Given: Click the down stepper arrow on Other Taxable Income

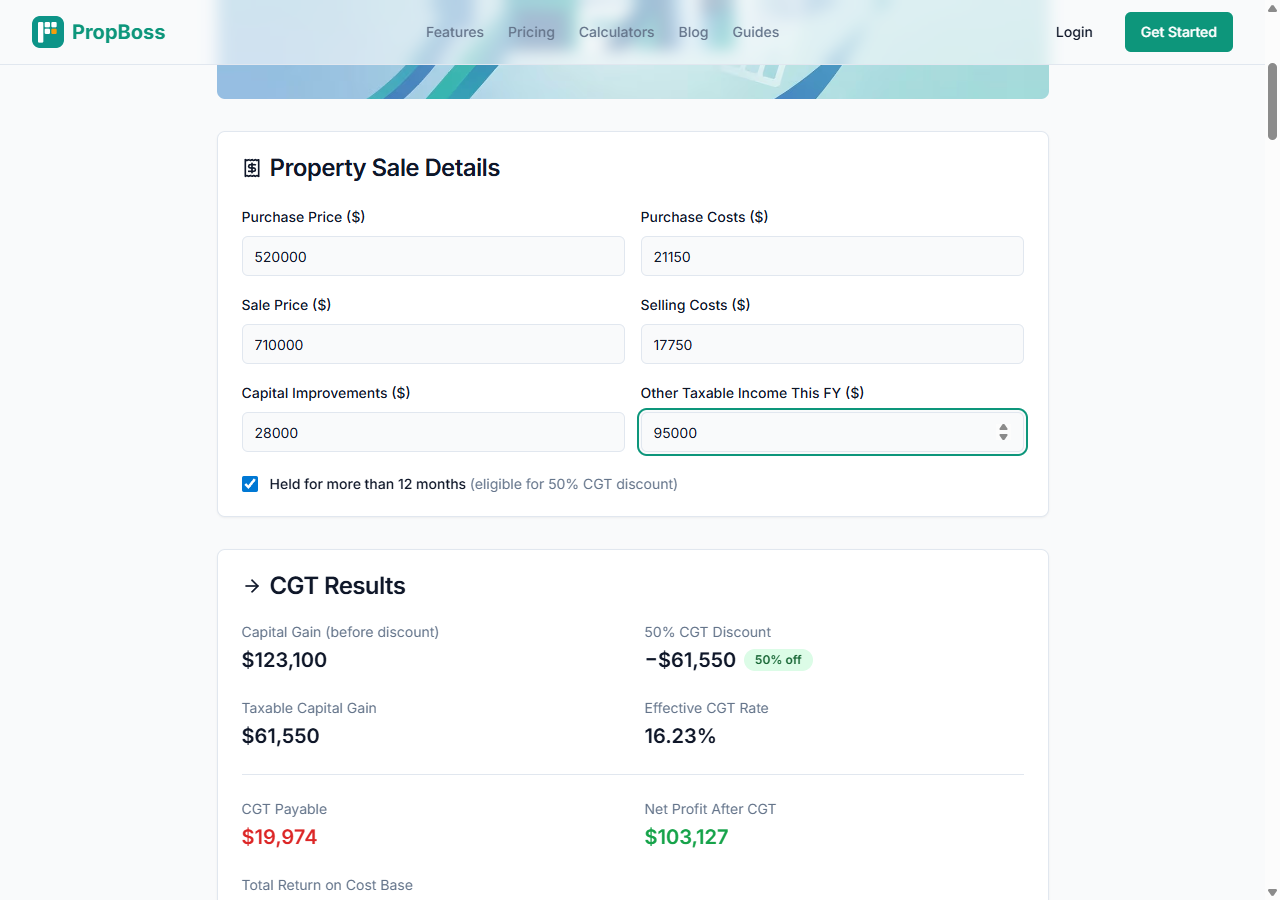Looking at the screenshot, I should coord(1003,437).
